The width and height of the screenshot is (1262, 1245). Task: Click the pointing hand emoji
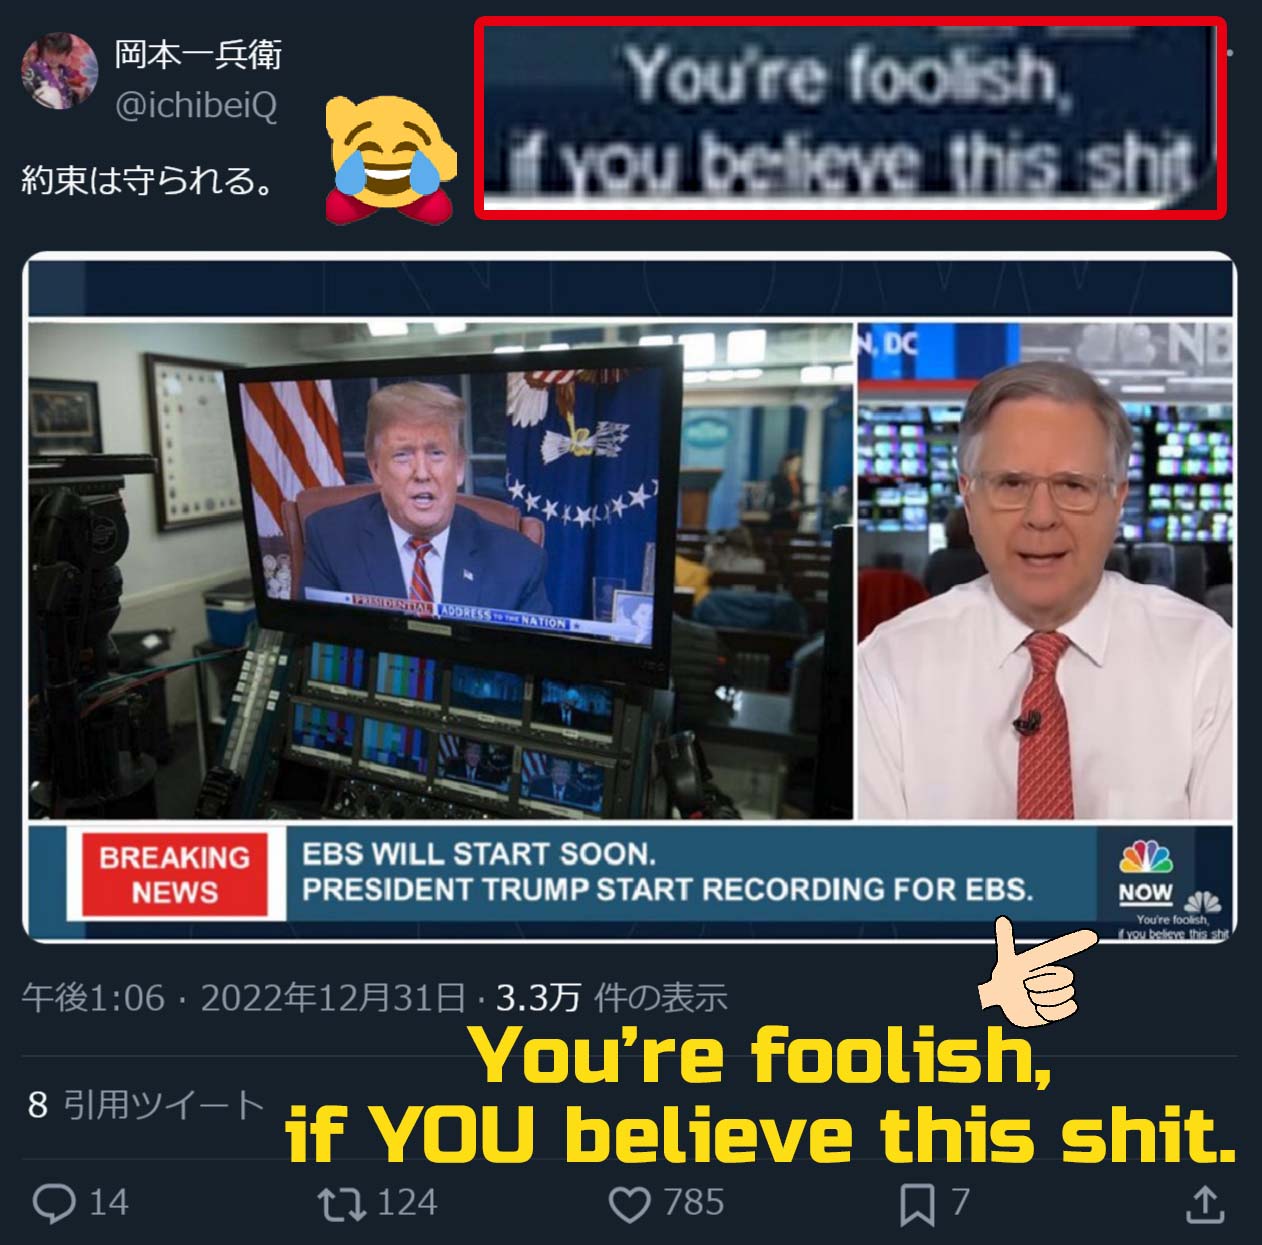(1036, 971)
